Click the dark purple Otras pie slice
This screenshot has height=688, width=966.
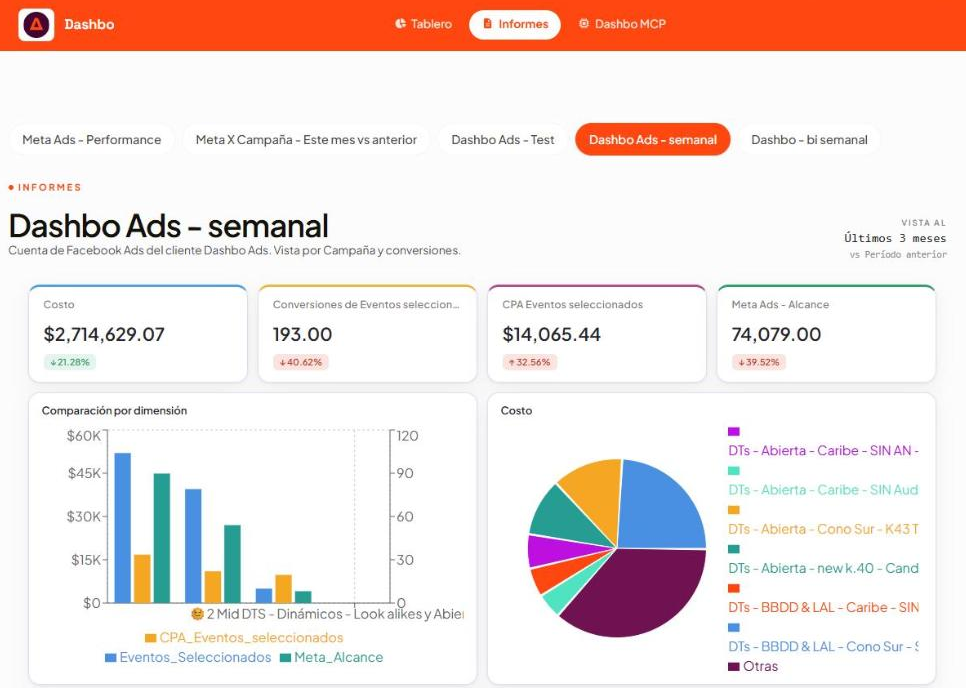point(641,591)
